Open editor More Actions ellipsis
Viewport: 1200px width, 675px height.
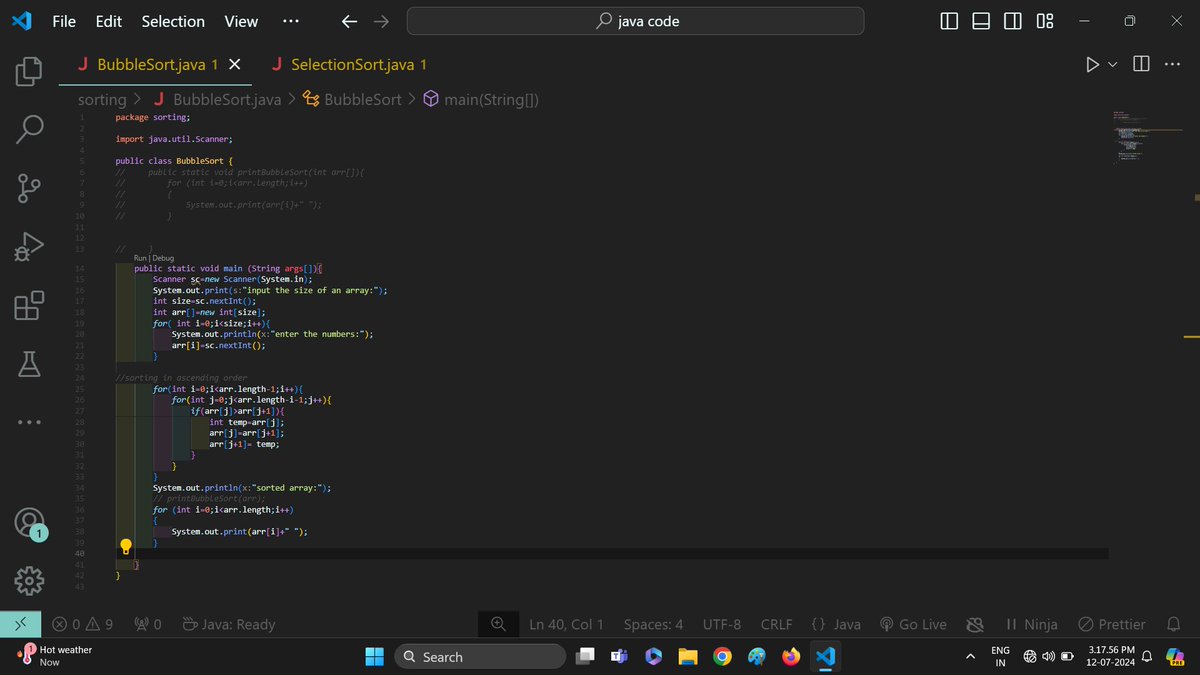[x=1172, y=64]
